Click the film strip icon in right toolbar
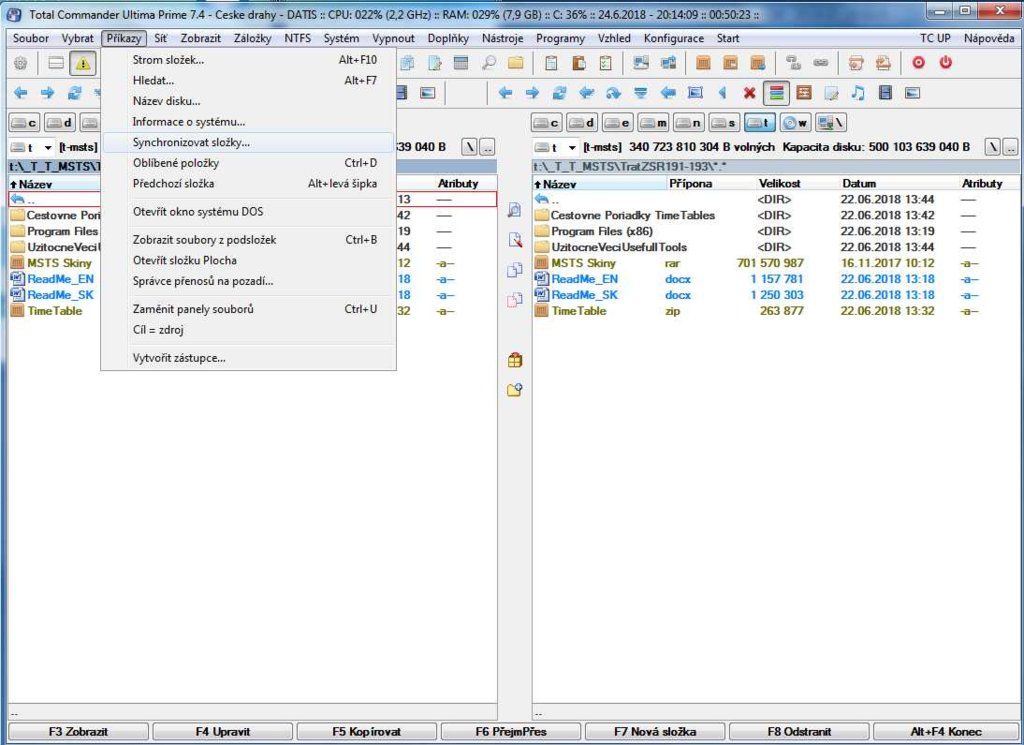This screenshot has height=745, width=1024. [886, 93]
